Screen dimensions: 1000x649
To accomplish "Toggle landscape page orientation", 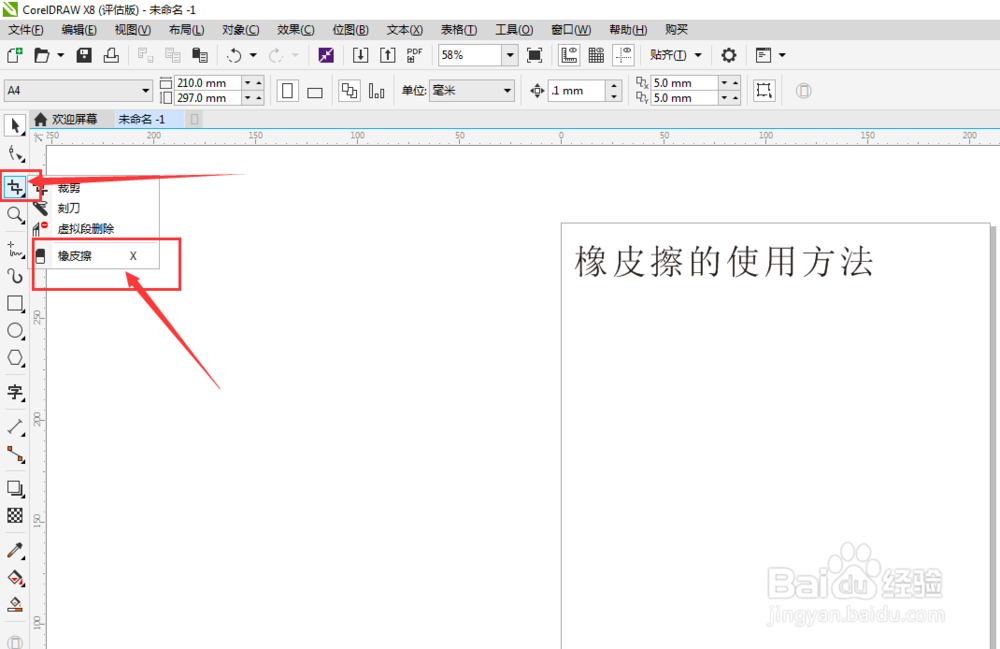I will [313, 90].
